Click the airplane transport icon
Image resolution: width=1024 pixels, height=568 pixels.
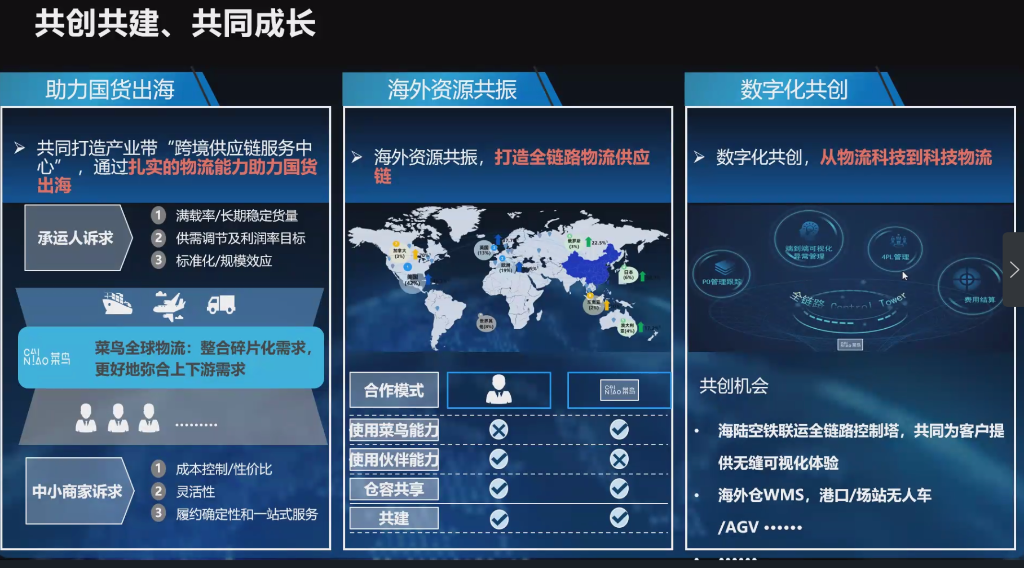coord(170,303)
